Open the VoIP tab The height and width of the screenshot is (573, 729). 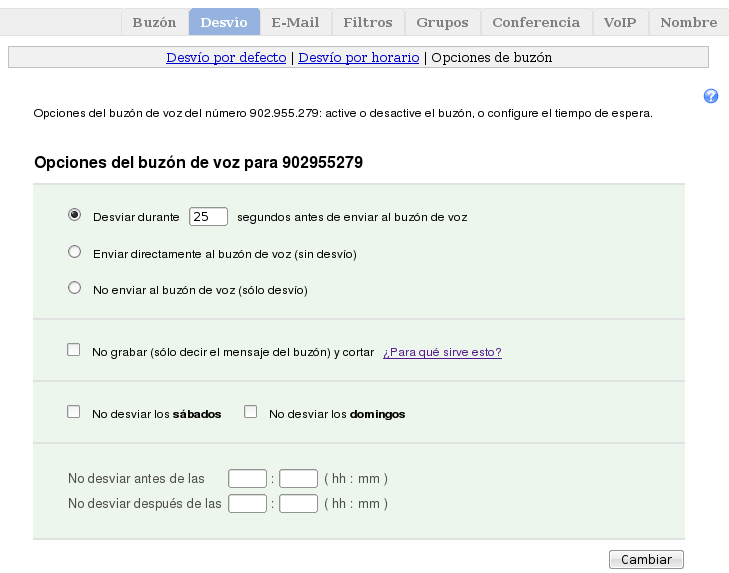620,22
